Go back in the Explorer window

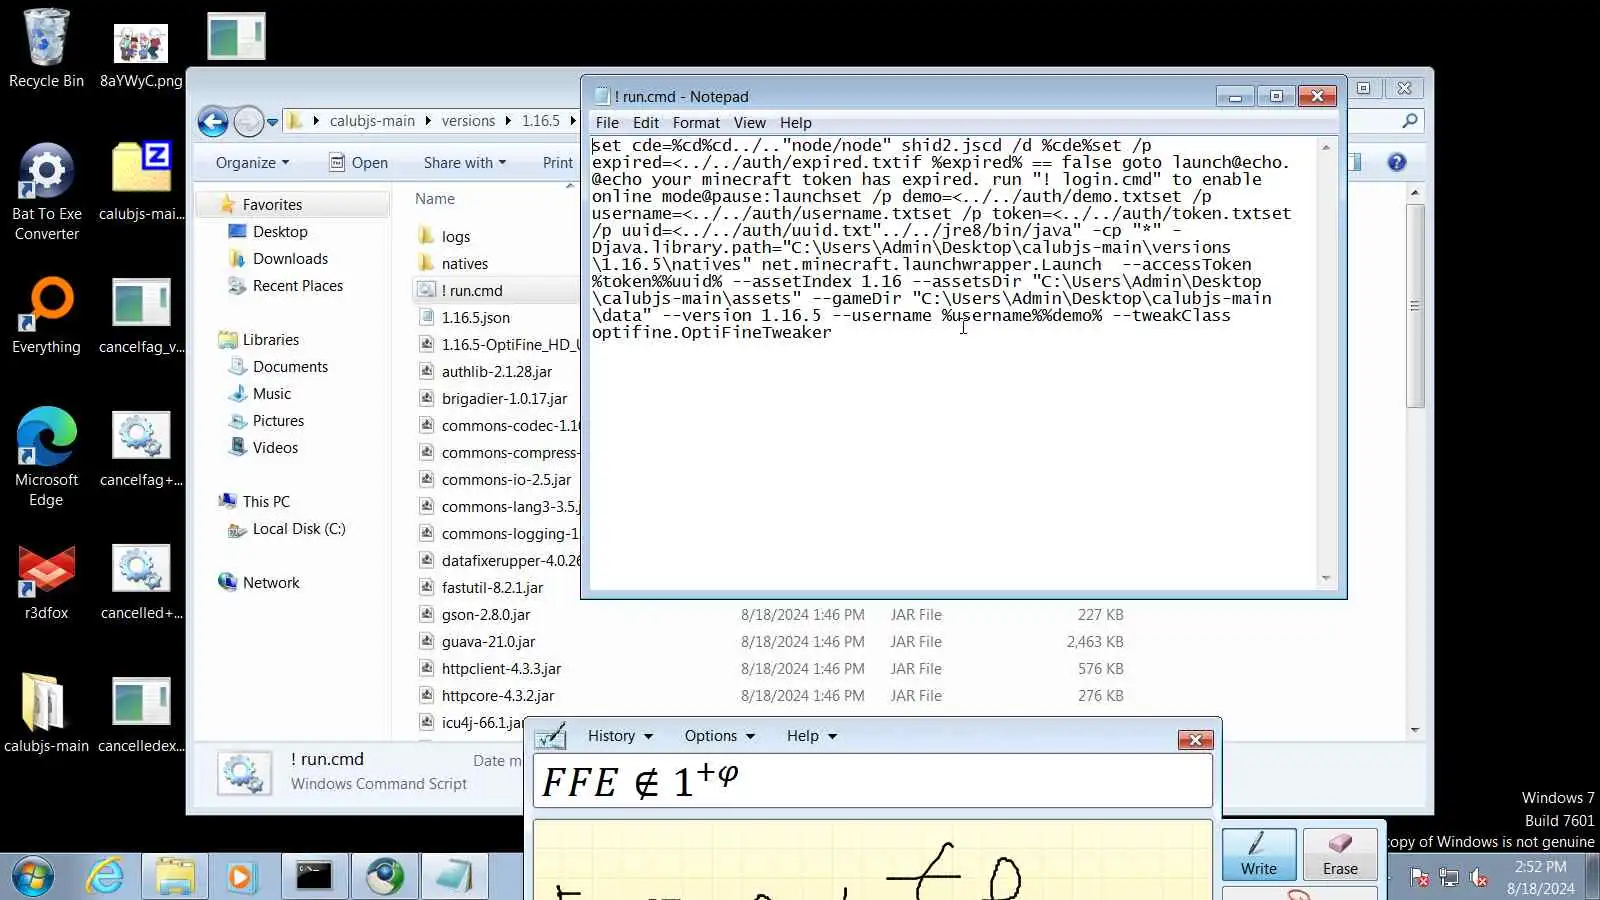point(213,121)
